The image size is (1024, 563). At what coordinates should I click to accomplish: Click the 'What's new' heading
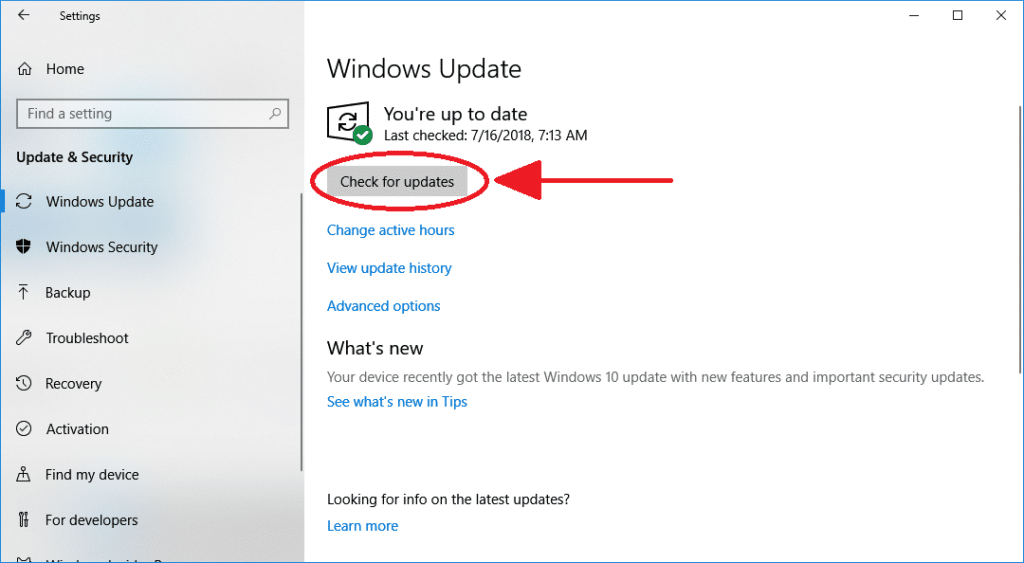tap(375, 347)
